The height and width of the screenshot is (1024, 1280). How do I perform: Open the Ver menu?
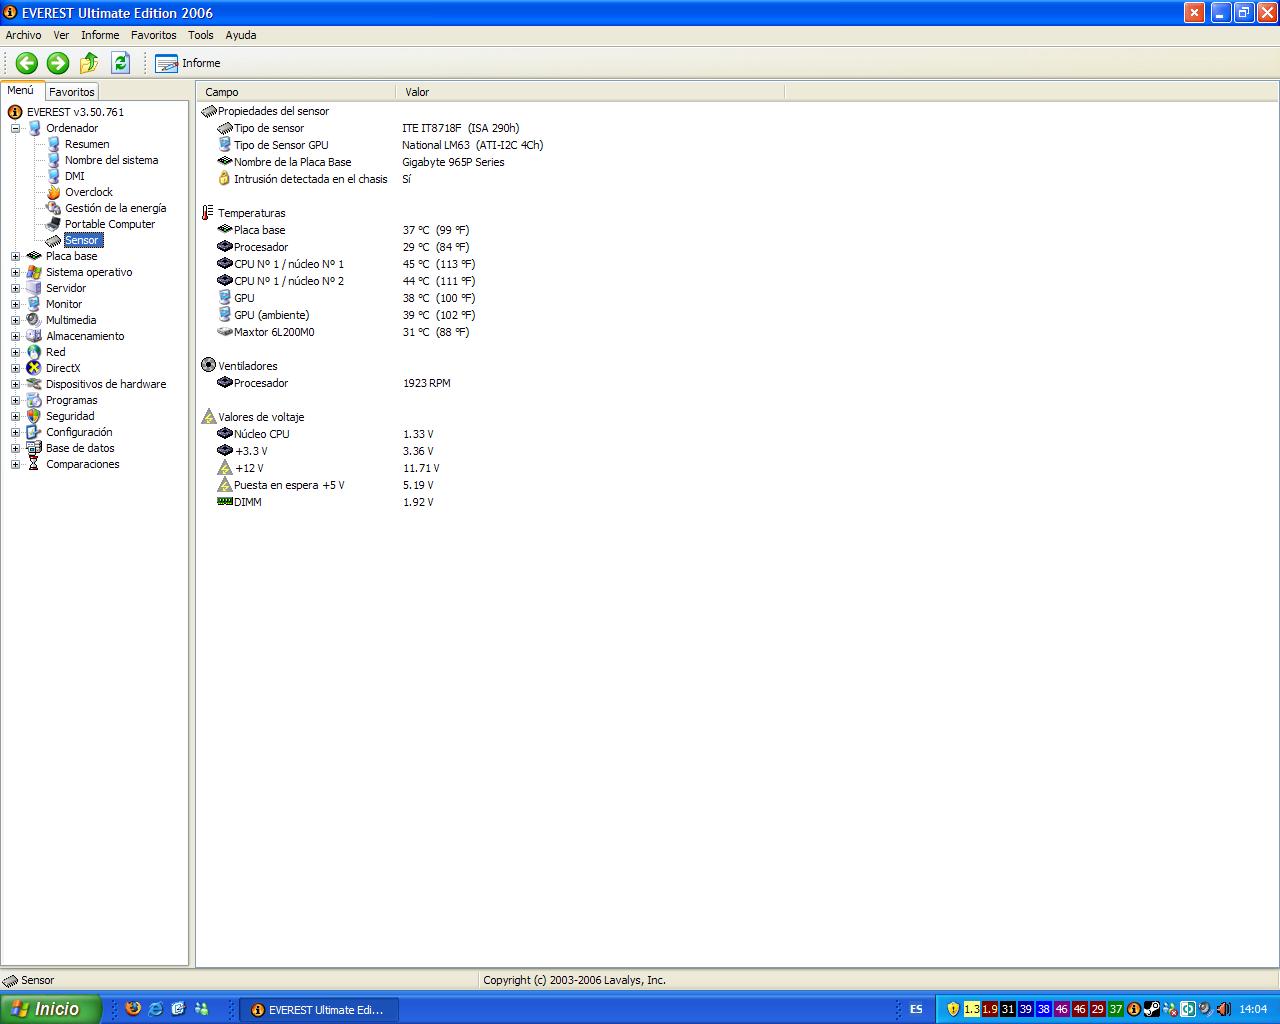tap(61, 35)
